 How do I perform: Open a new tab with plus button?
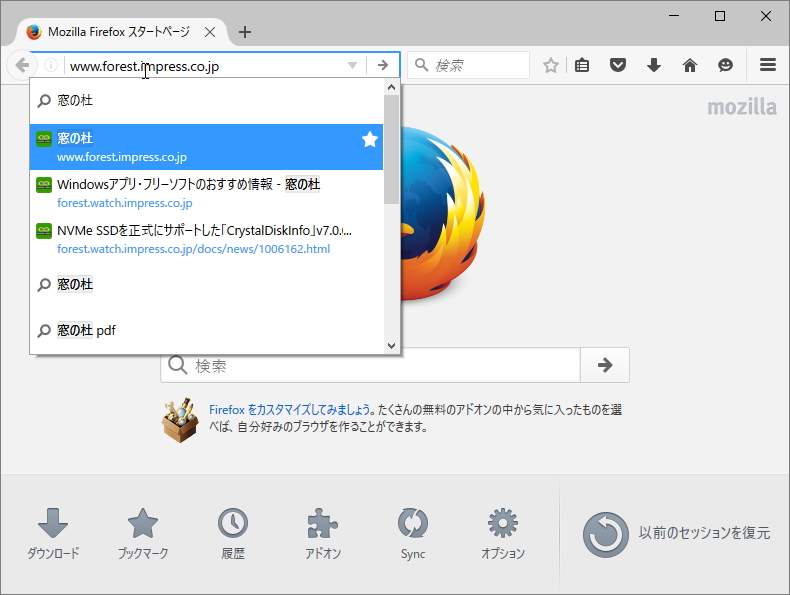pyautogui.click(x=245, y=32)
